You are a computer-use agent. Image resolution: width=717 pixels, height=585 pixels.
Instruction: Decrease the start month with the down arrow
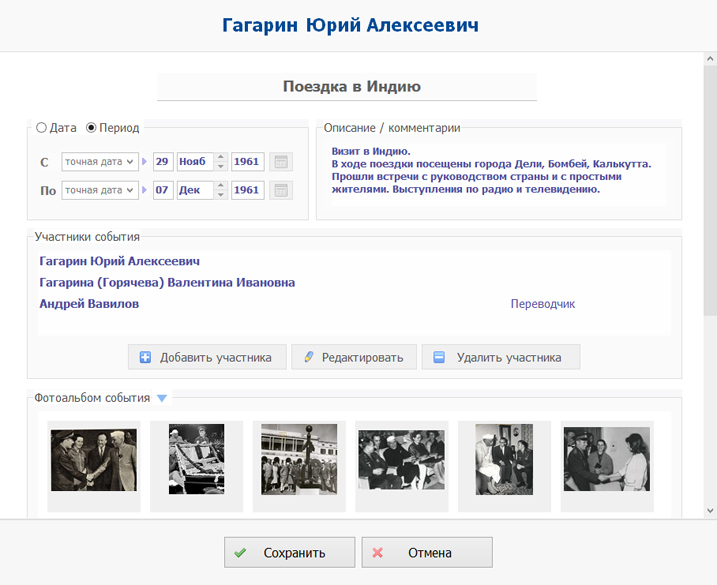pyautogui.click(x=221, y=166)
